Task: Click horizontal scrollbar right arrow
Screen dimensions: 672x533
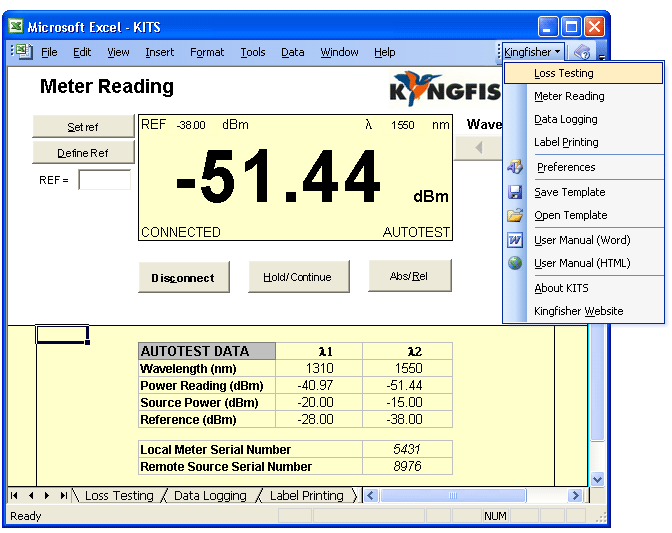Action: pos(576,496)
